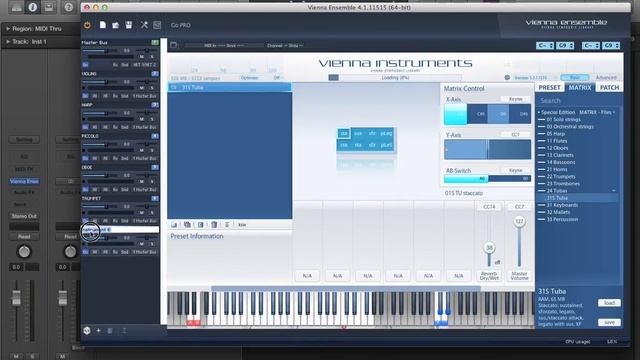The width and height of the screenshot is (640, 360).
Task: Expand the Track: Inst 1 disclosure triangle
Action: click(x=8, y=42)
